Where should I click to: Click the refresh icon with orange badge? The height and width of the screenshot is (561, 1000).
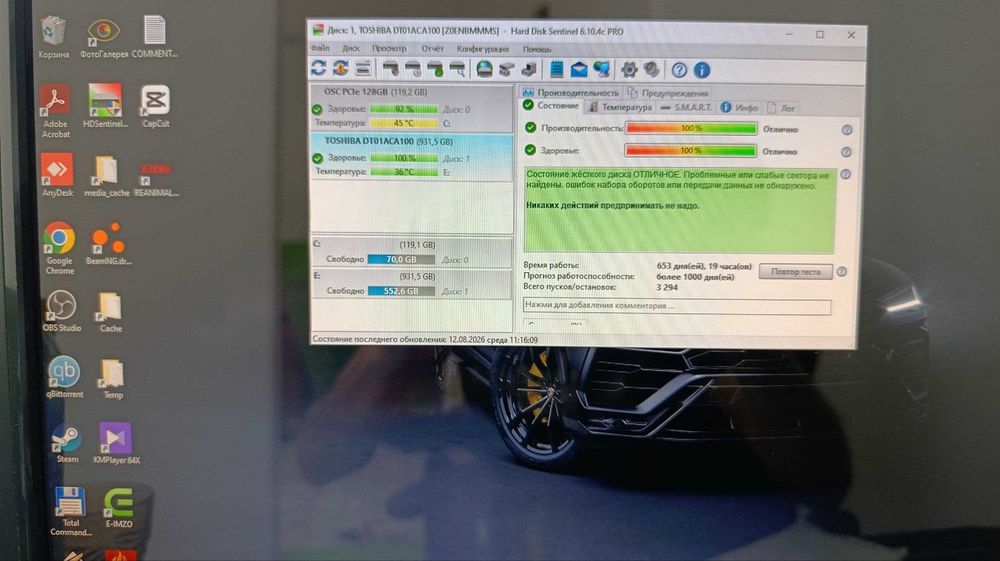(341, 68)
